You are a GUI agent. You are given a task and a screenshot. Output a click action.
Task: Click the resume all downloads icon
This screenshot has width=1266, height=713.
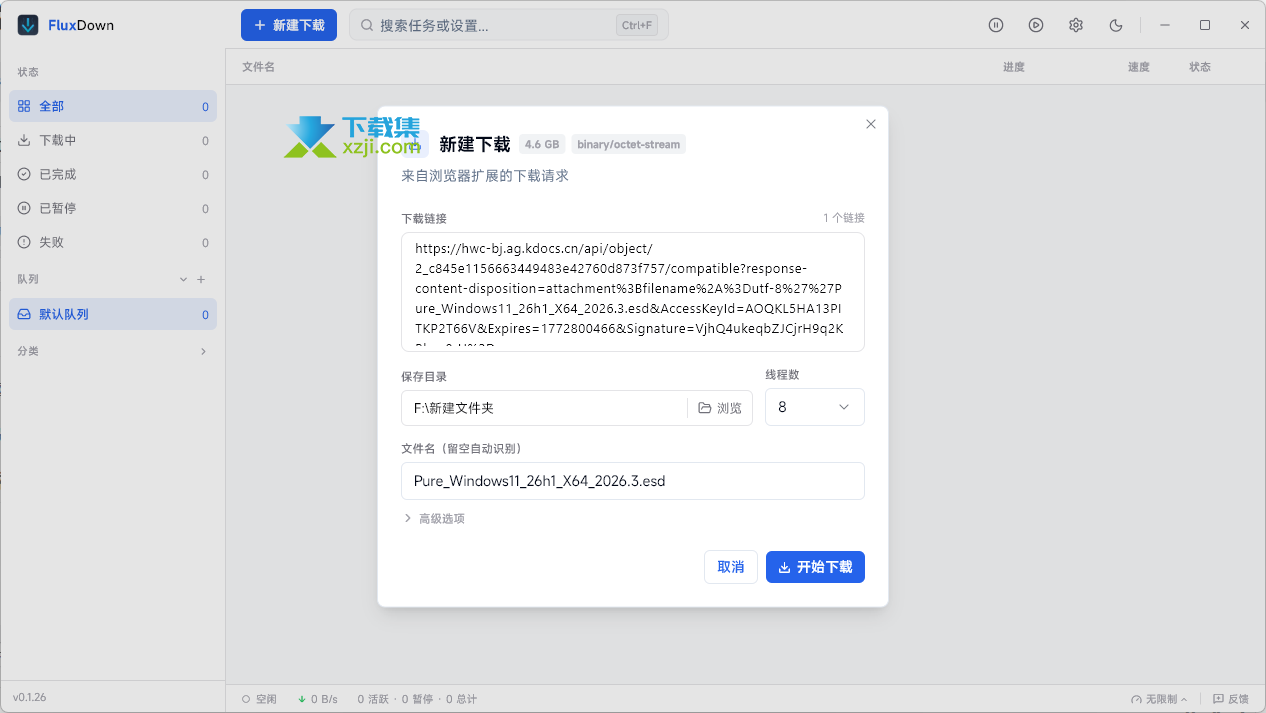[x=1036, y=25]
